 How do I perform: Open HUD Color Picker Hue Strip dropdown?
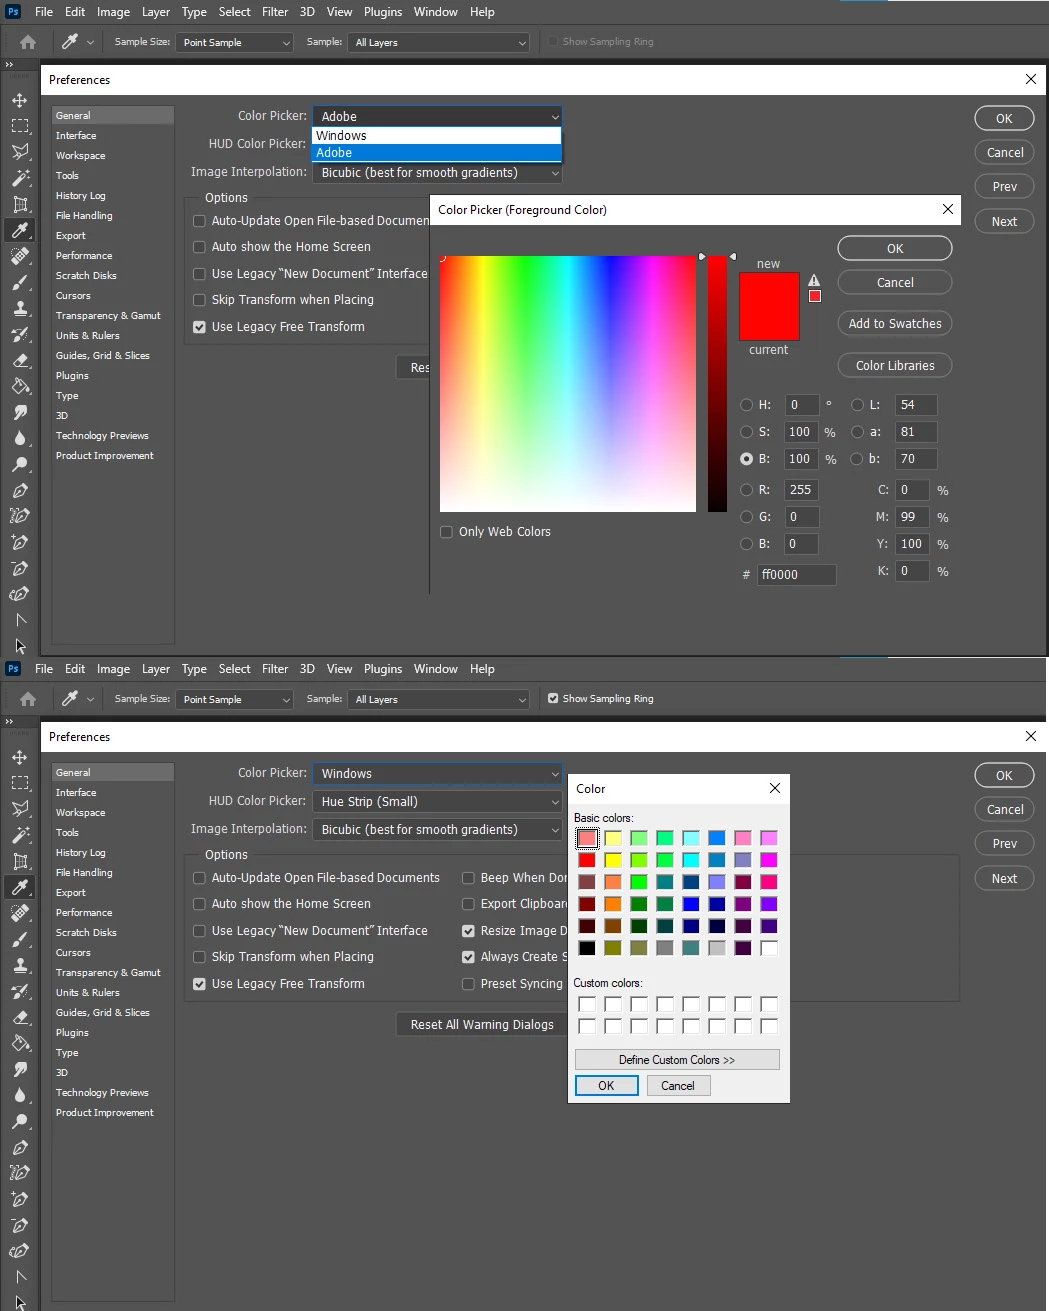point(437,802)
